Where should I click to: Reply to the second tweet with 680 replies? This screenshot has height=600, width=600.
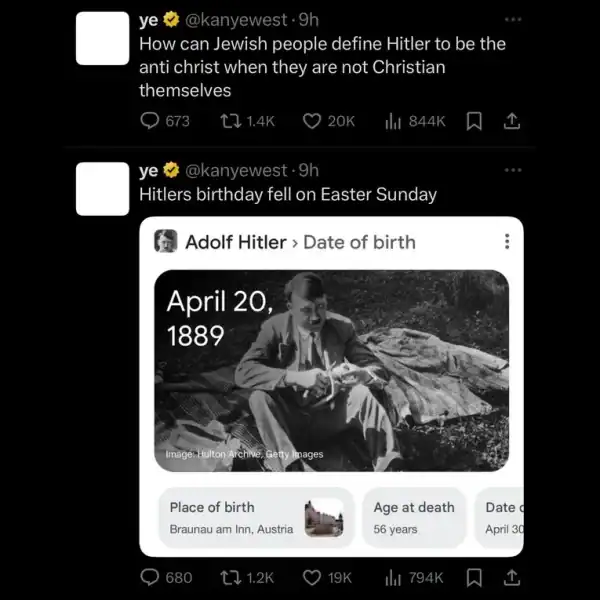pos(150,577)
